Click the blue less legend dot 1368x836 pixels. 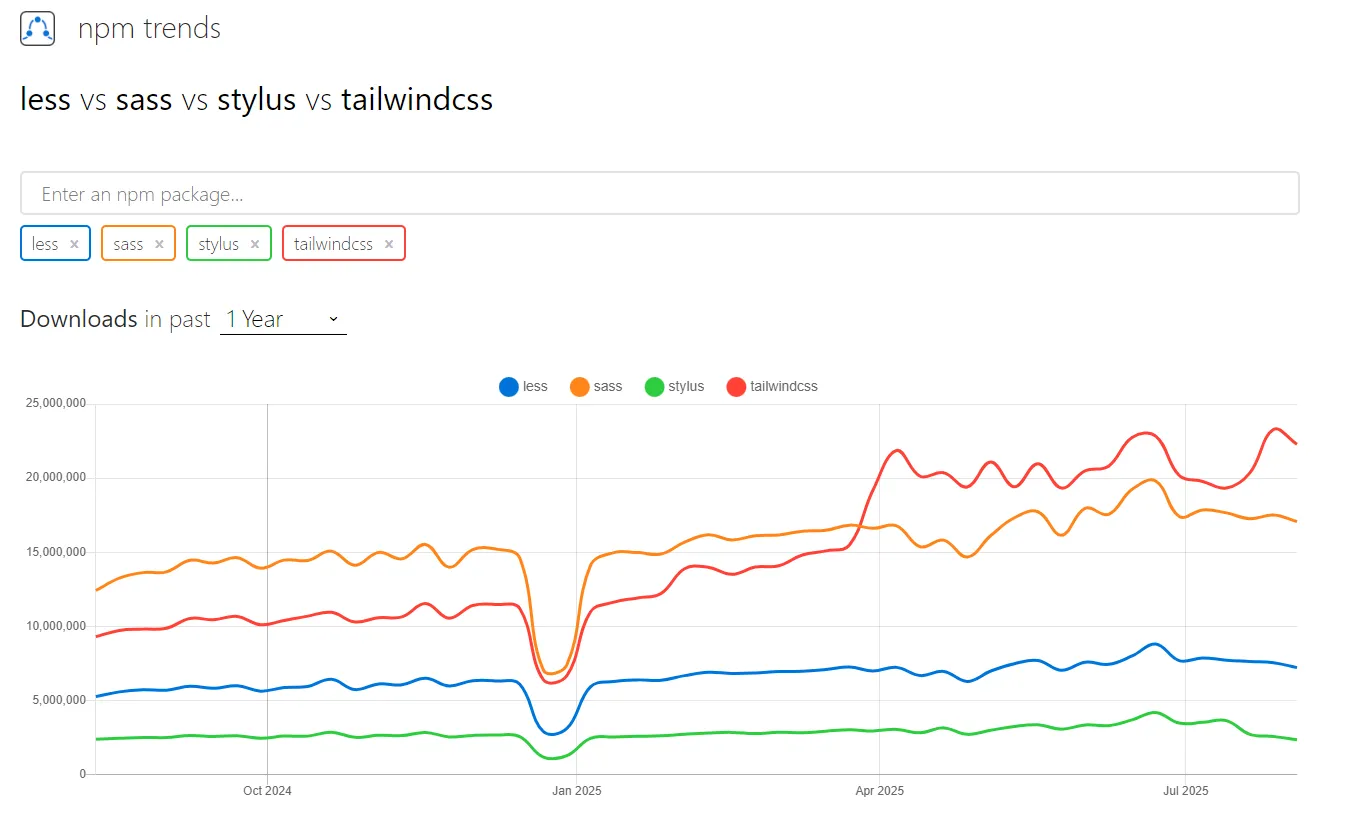[x=510, y=386]
